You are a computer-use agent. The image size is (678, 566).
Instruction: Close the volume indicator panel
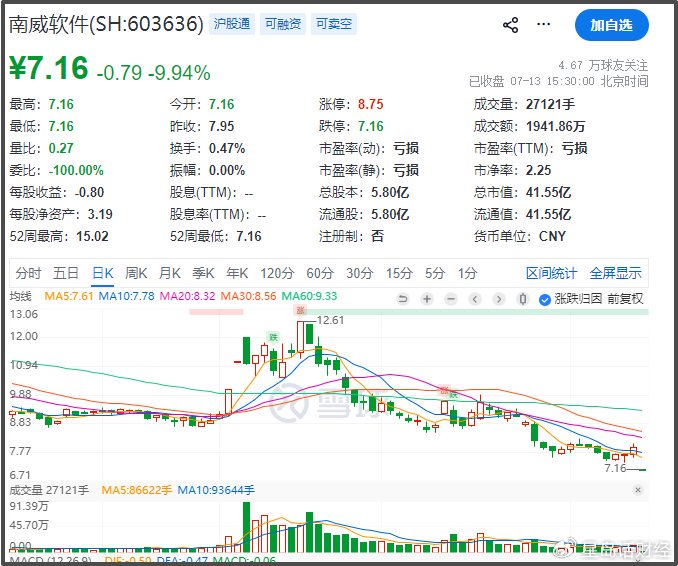(x=637, y=490)
